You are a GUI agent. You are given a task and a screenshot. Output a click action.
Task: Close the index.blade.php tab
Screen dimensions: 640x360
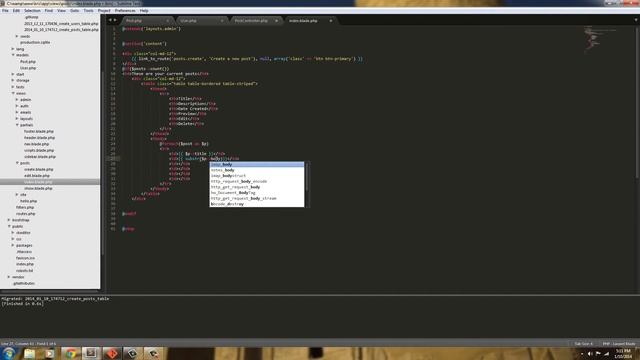[331, 20]
